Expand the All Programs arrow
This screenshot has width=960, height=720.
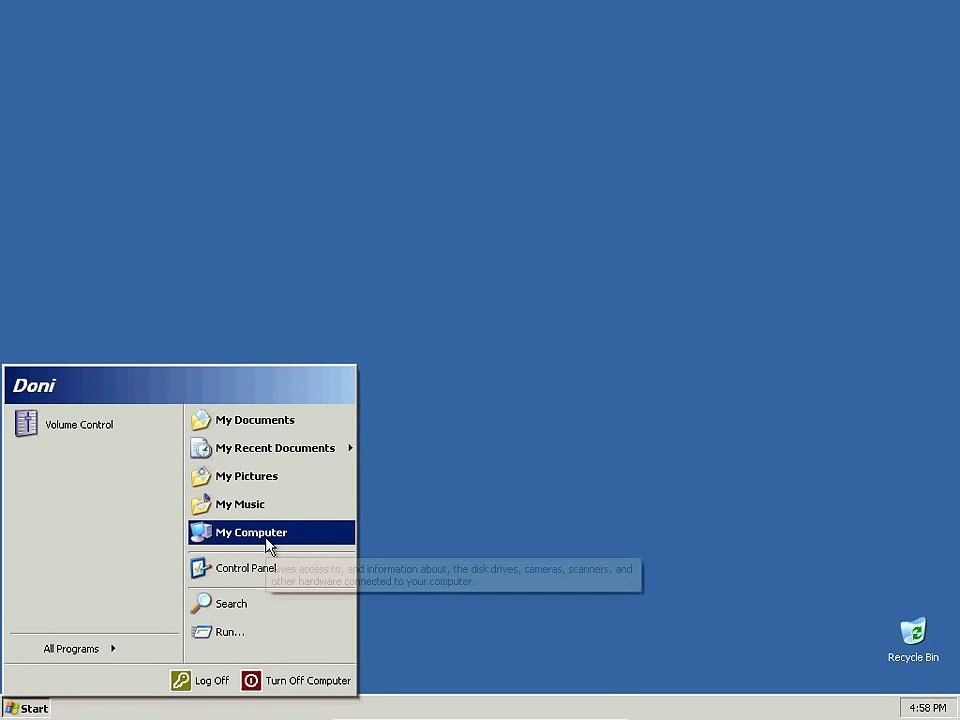coord(113,648)
